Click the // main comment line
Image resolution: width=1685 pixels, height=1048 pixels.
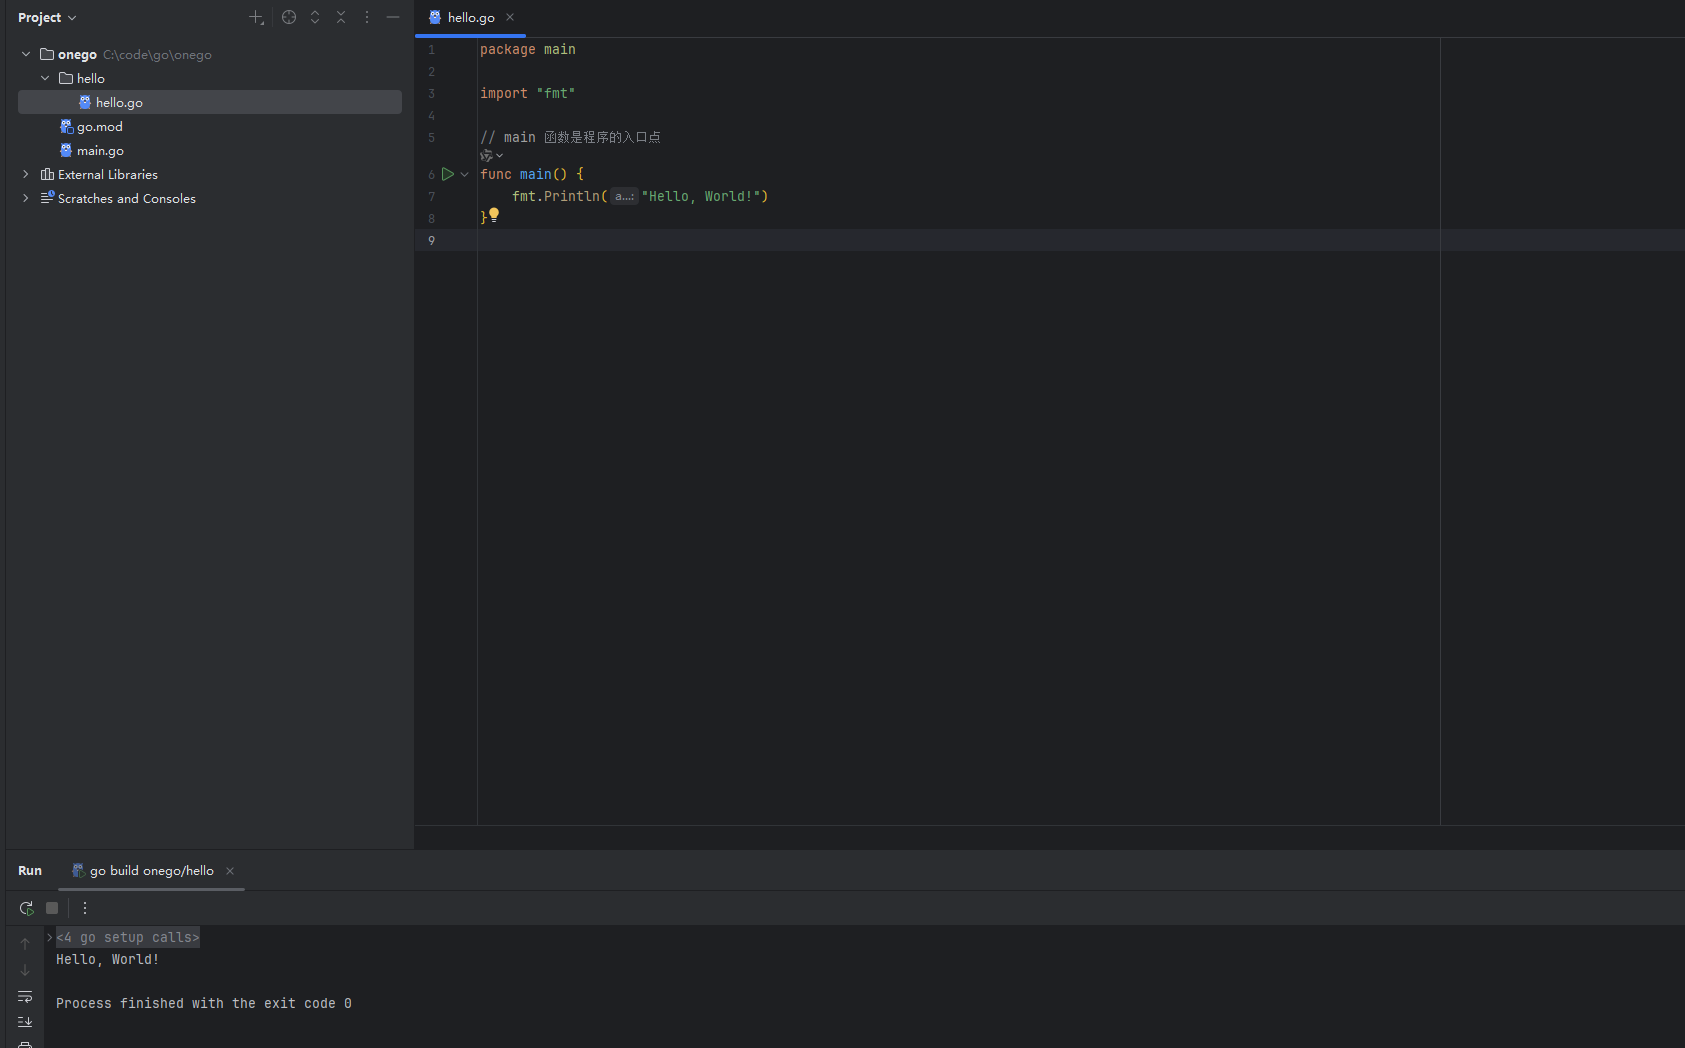[570, 137]
